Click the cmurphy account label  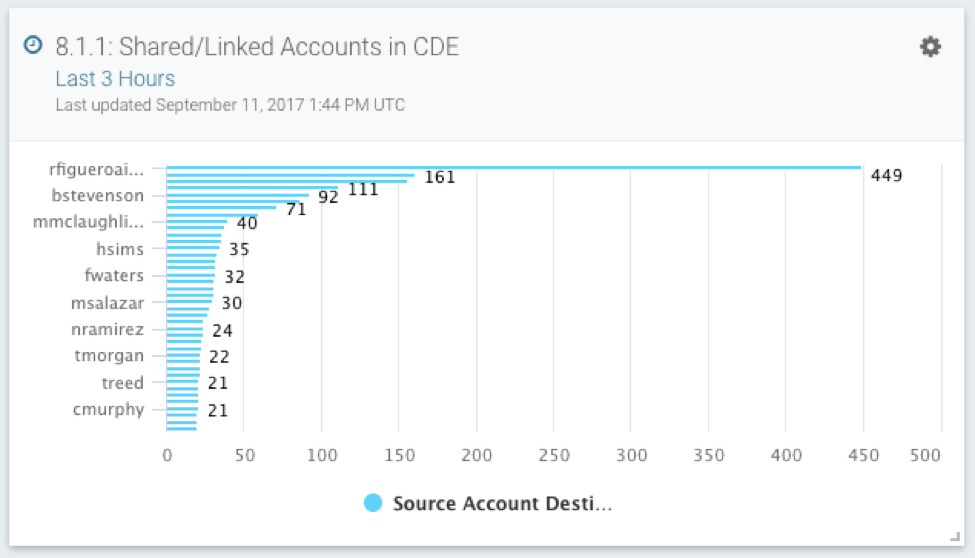(108, 409)
